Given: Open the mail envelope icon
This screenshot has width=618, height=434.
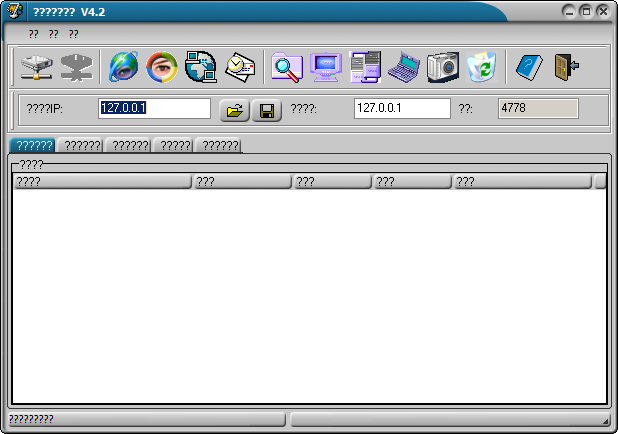Looking at the screenshot, I should tap(240, 67).
